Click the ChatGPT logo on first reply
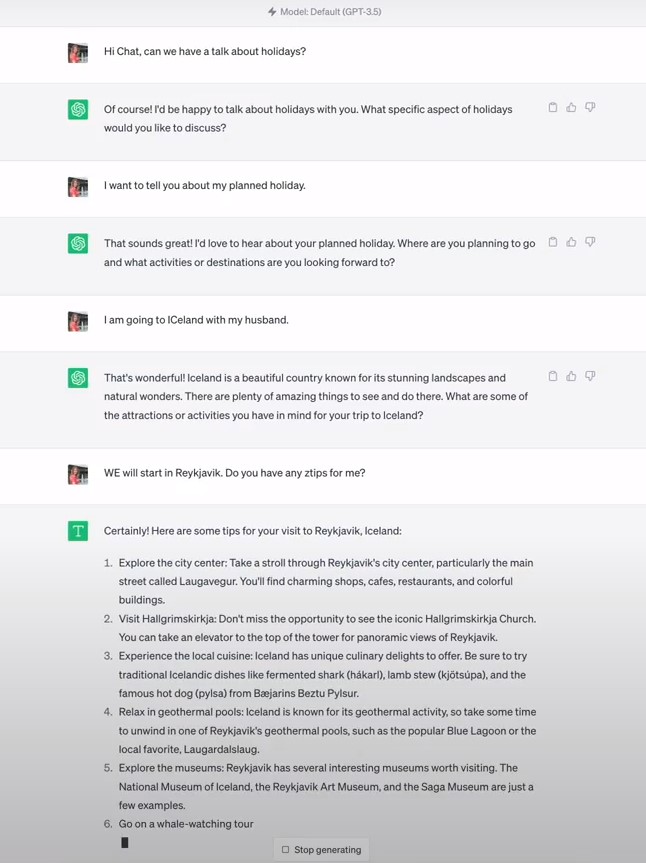The height and width of the screenshot is (863, 646). [x=78, y=110]
